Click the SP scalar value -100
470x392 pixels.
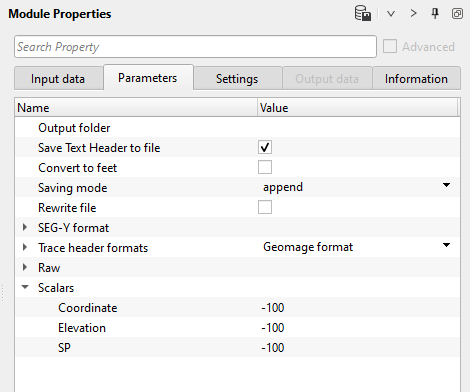click(x=273, y=348)
